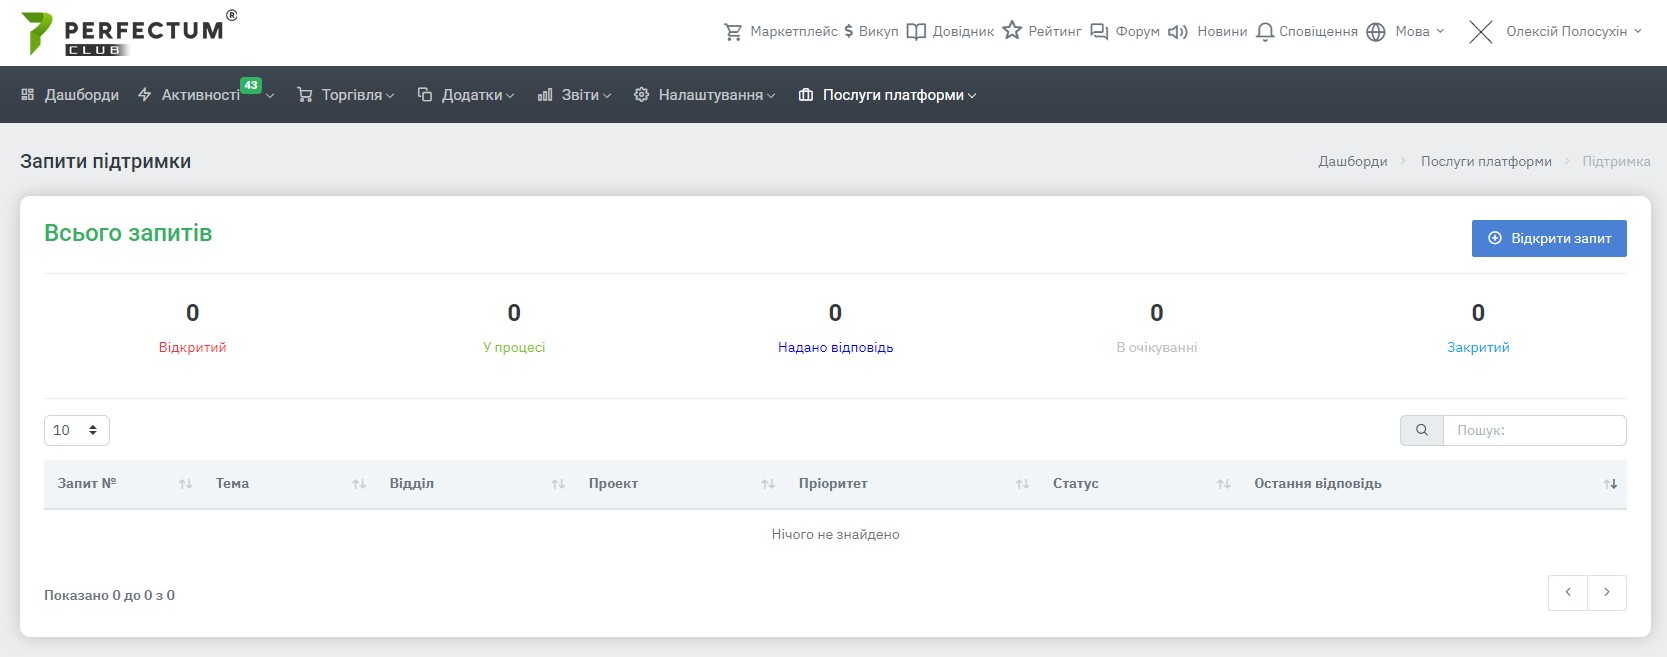Open the Форум chat bubbles icon

(x=1099, y=32)
